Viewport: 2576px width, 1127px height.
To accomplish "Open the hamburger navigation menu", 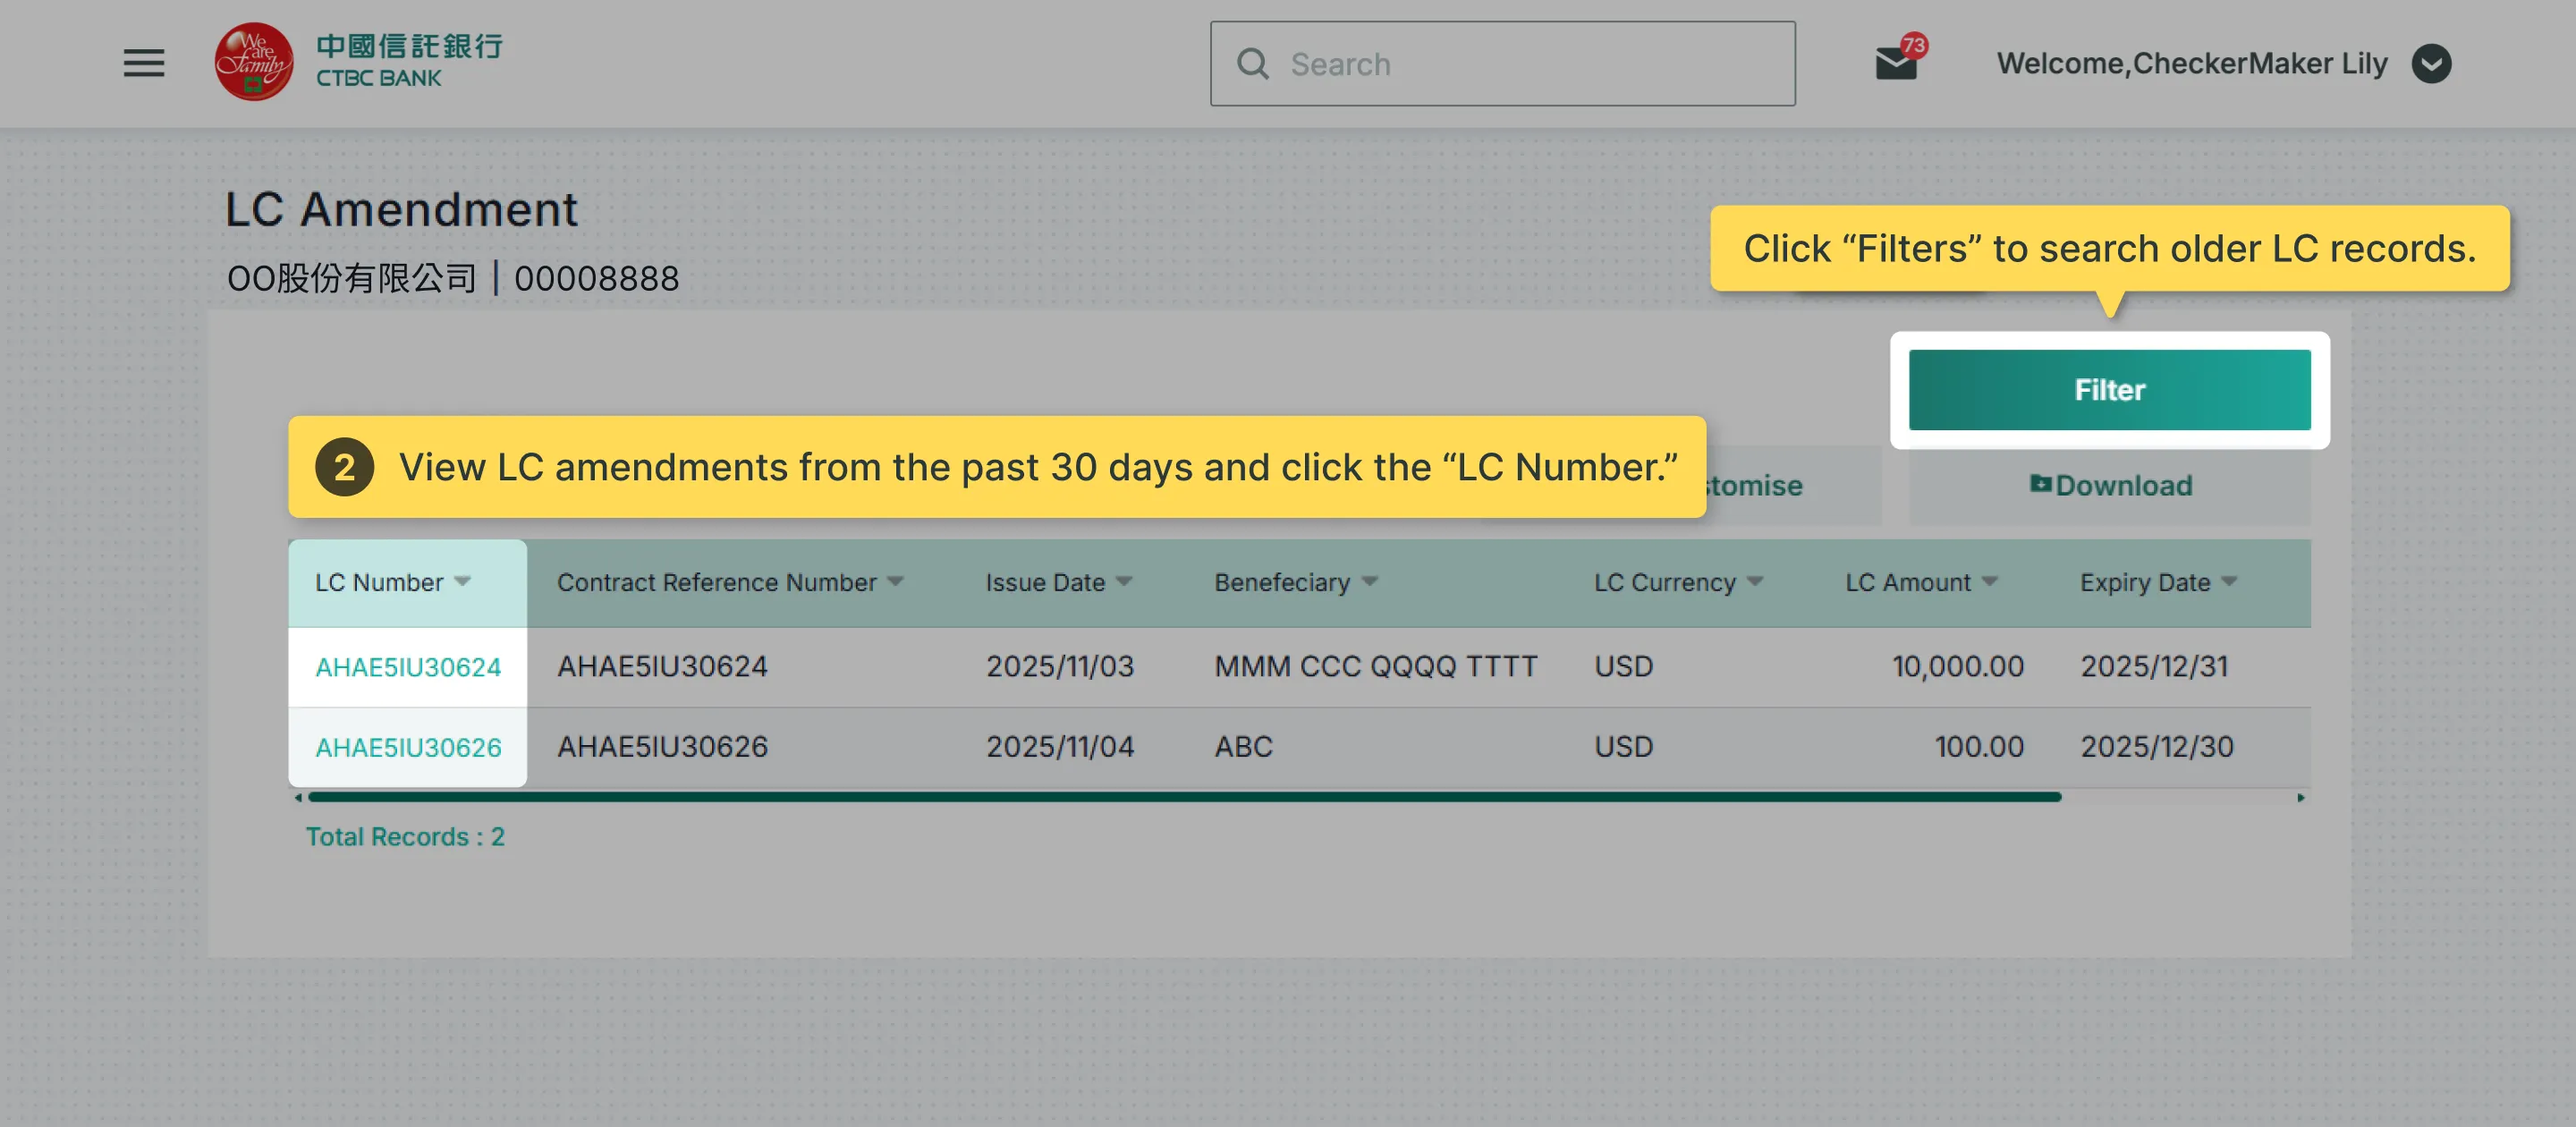I will (x=144, y=63).
